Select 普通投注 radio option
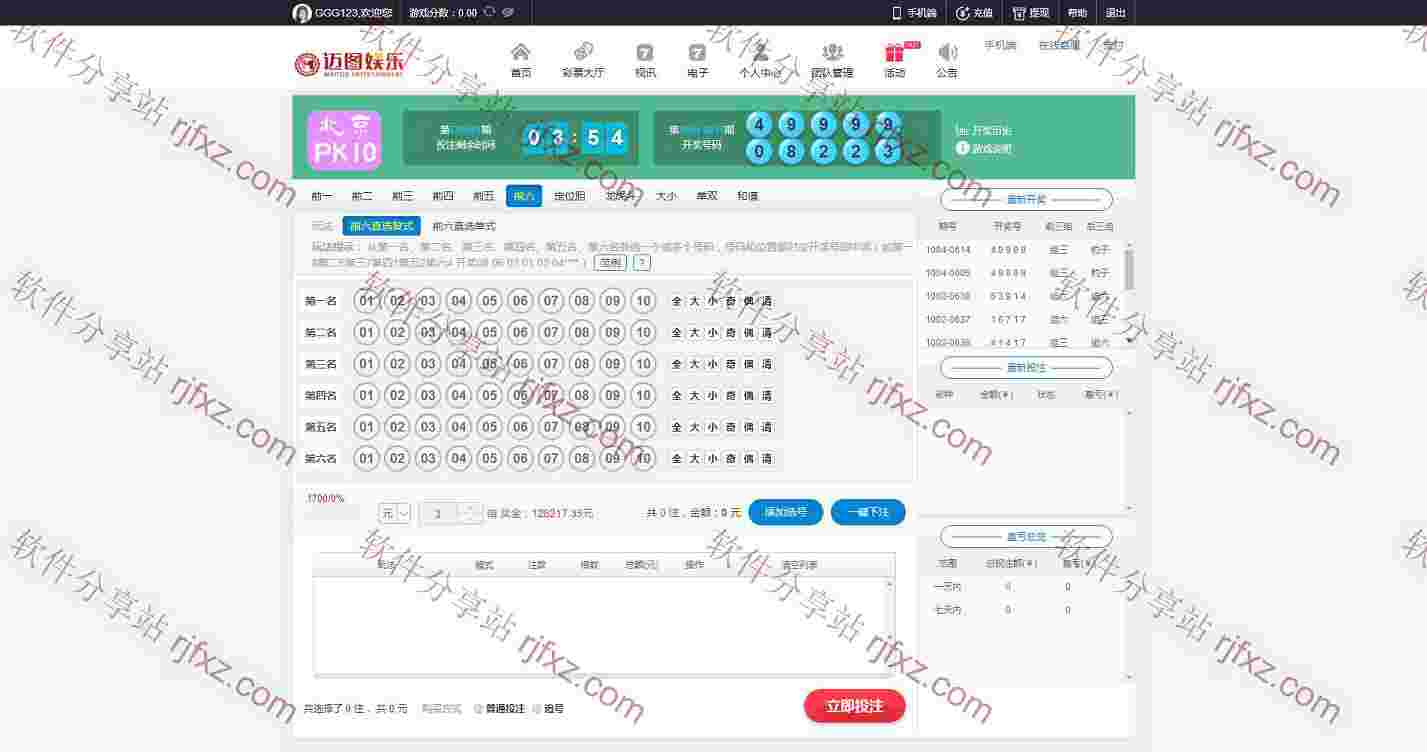 478,709
